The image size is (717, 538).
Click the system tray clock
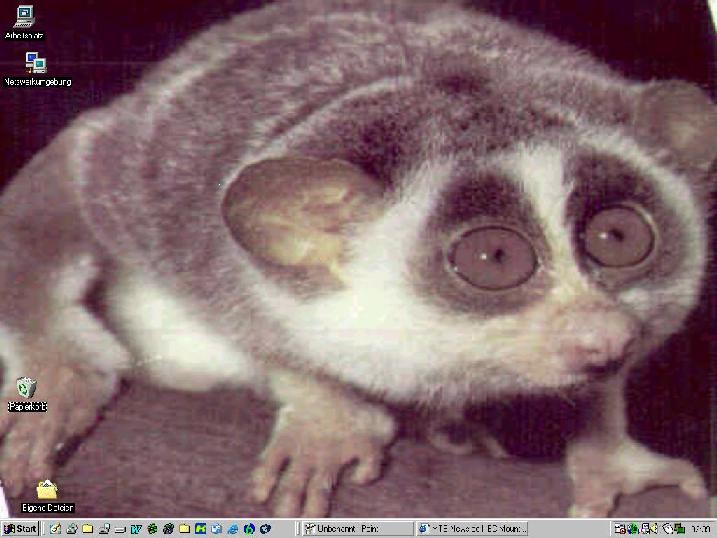tap(701, 528)
